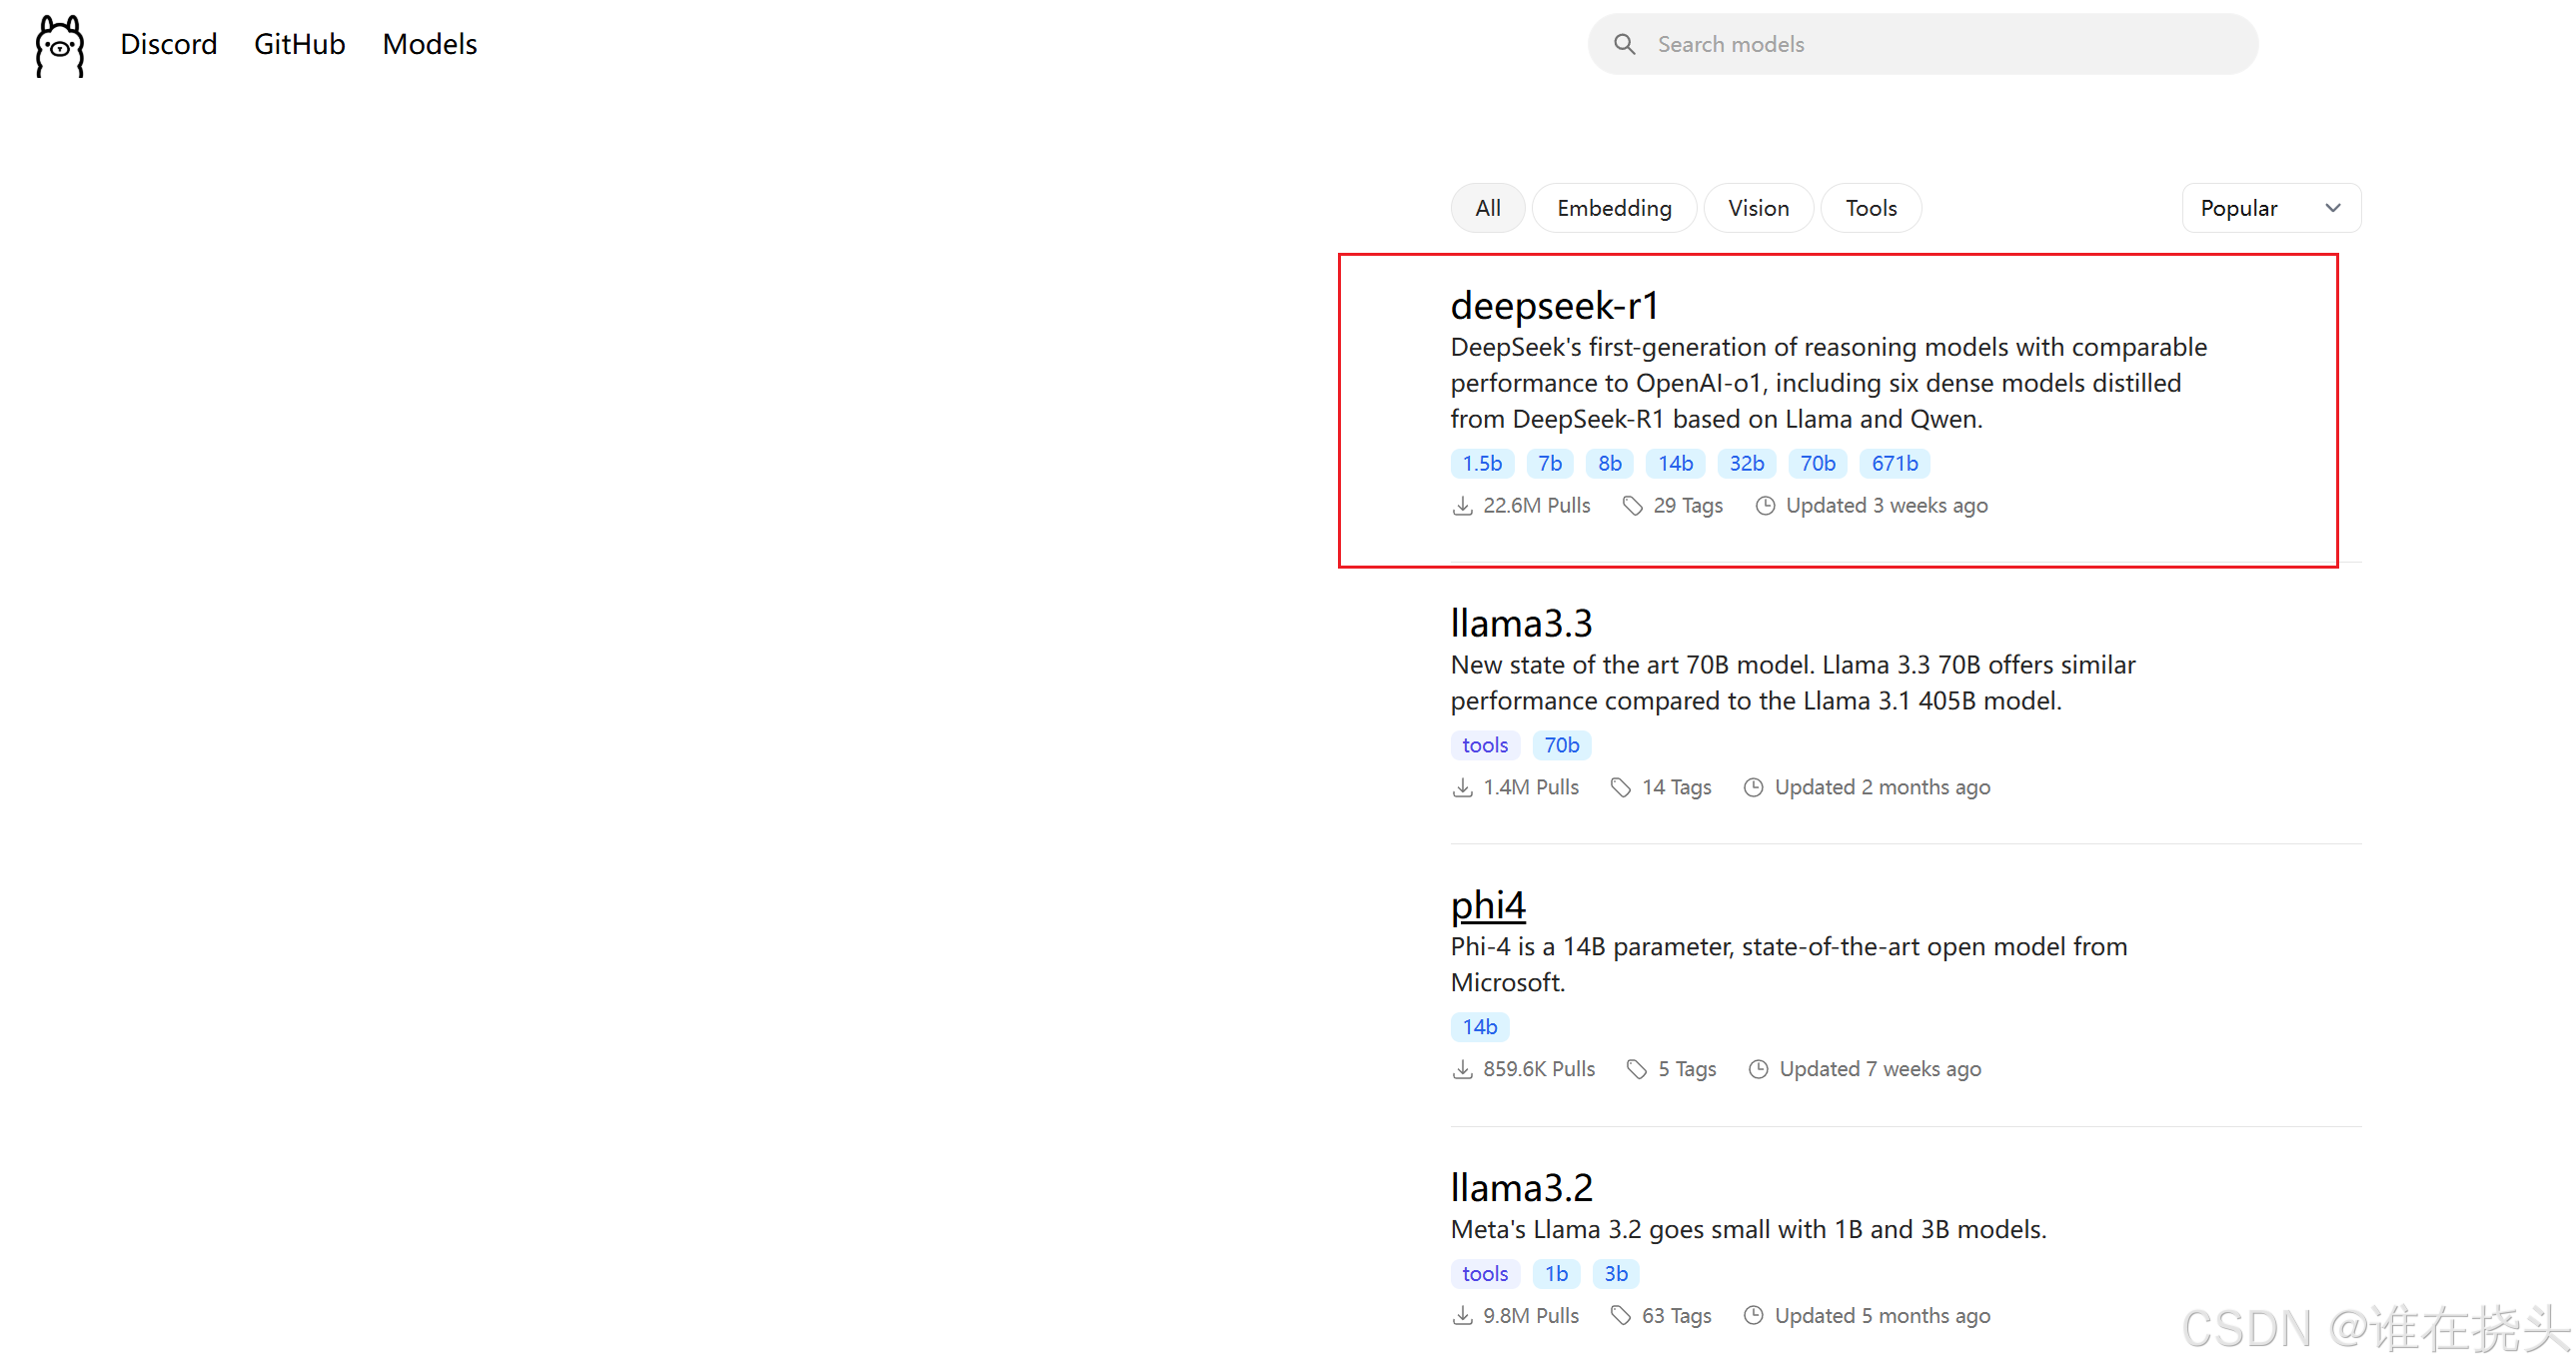Click the chevron on the Popular dropdown

tap(2333, 208)
